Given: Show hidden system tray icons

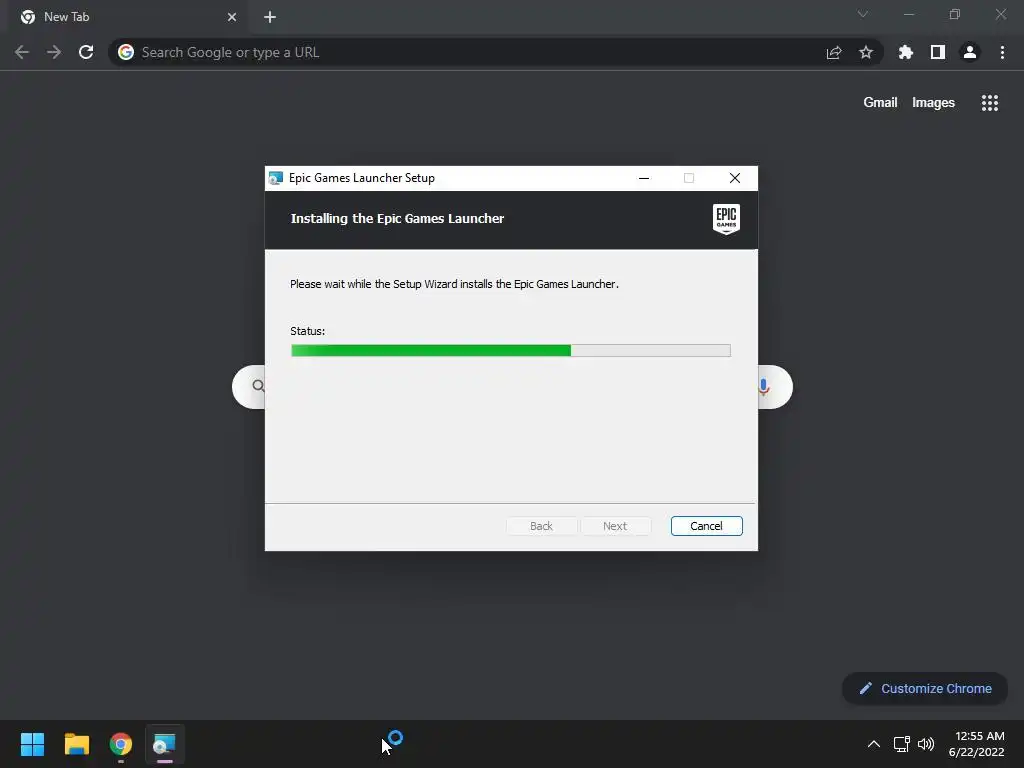Looking at the screenshot, I should 873,744.
